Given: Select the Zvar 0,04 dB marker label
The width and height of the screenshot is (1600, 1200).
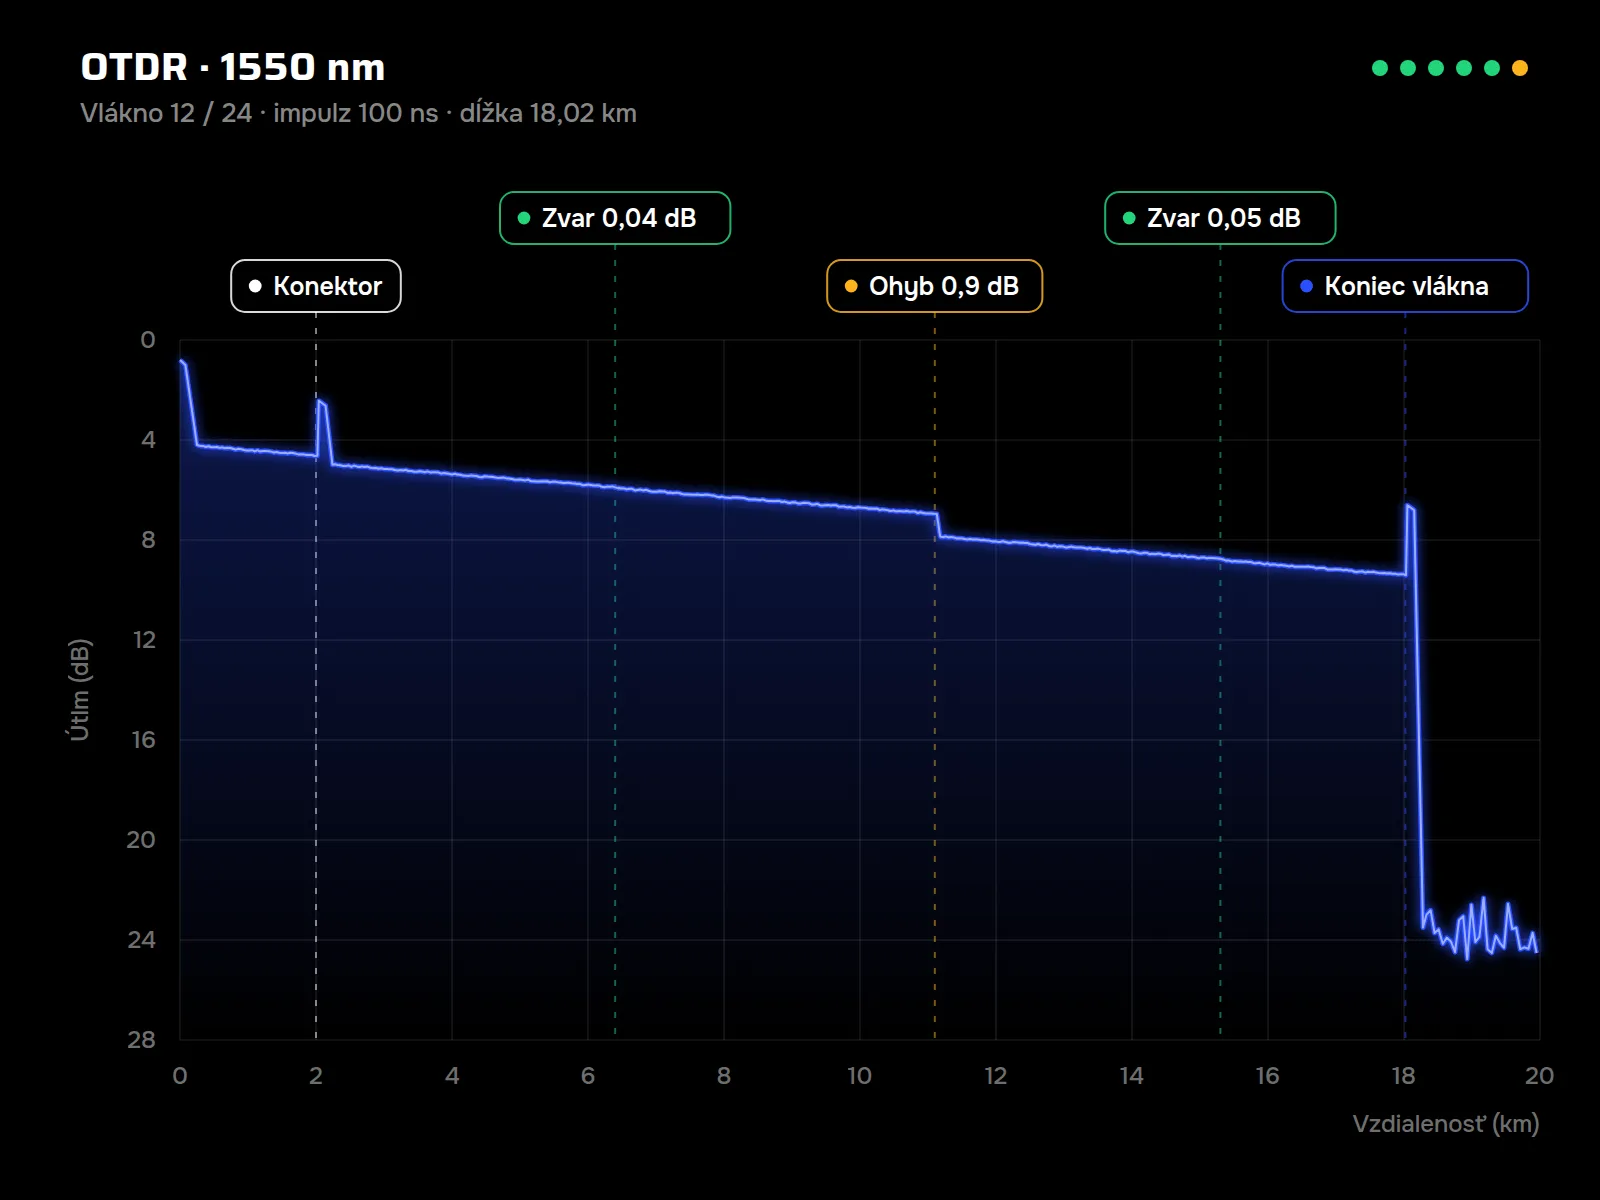Looking at the screenshot, I should 615,218.
